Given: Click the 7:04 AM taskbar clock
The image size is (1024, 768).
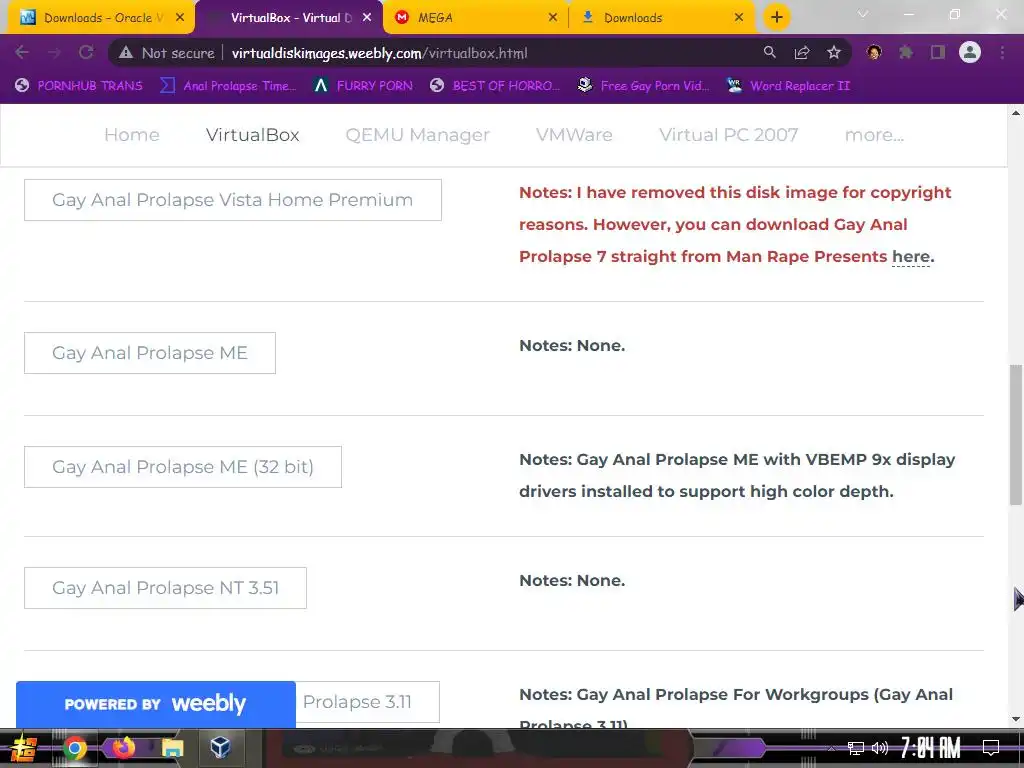Looking at the screenshot, I should pos(931,748).
